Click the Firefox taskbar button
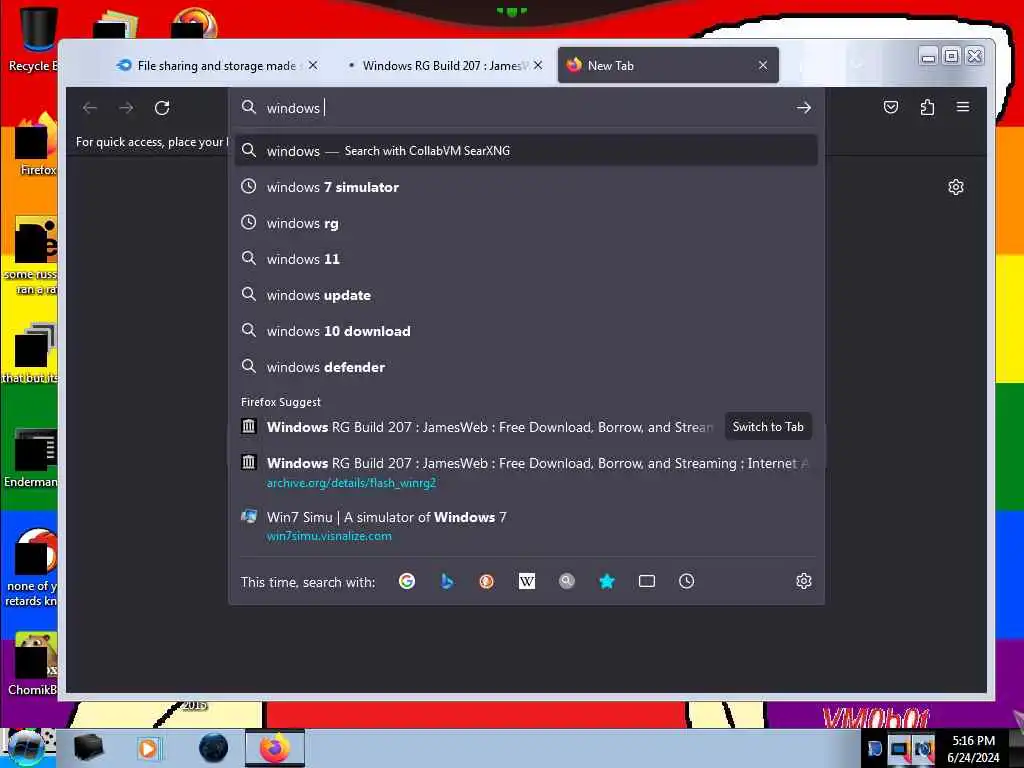 click(274, 748)
